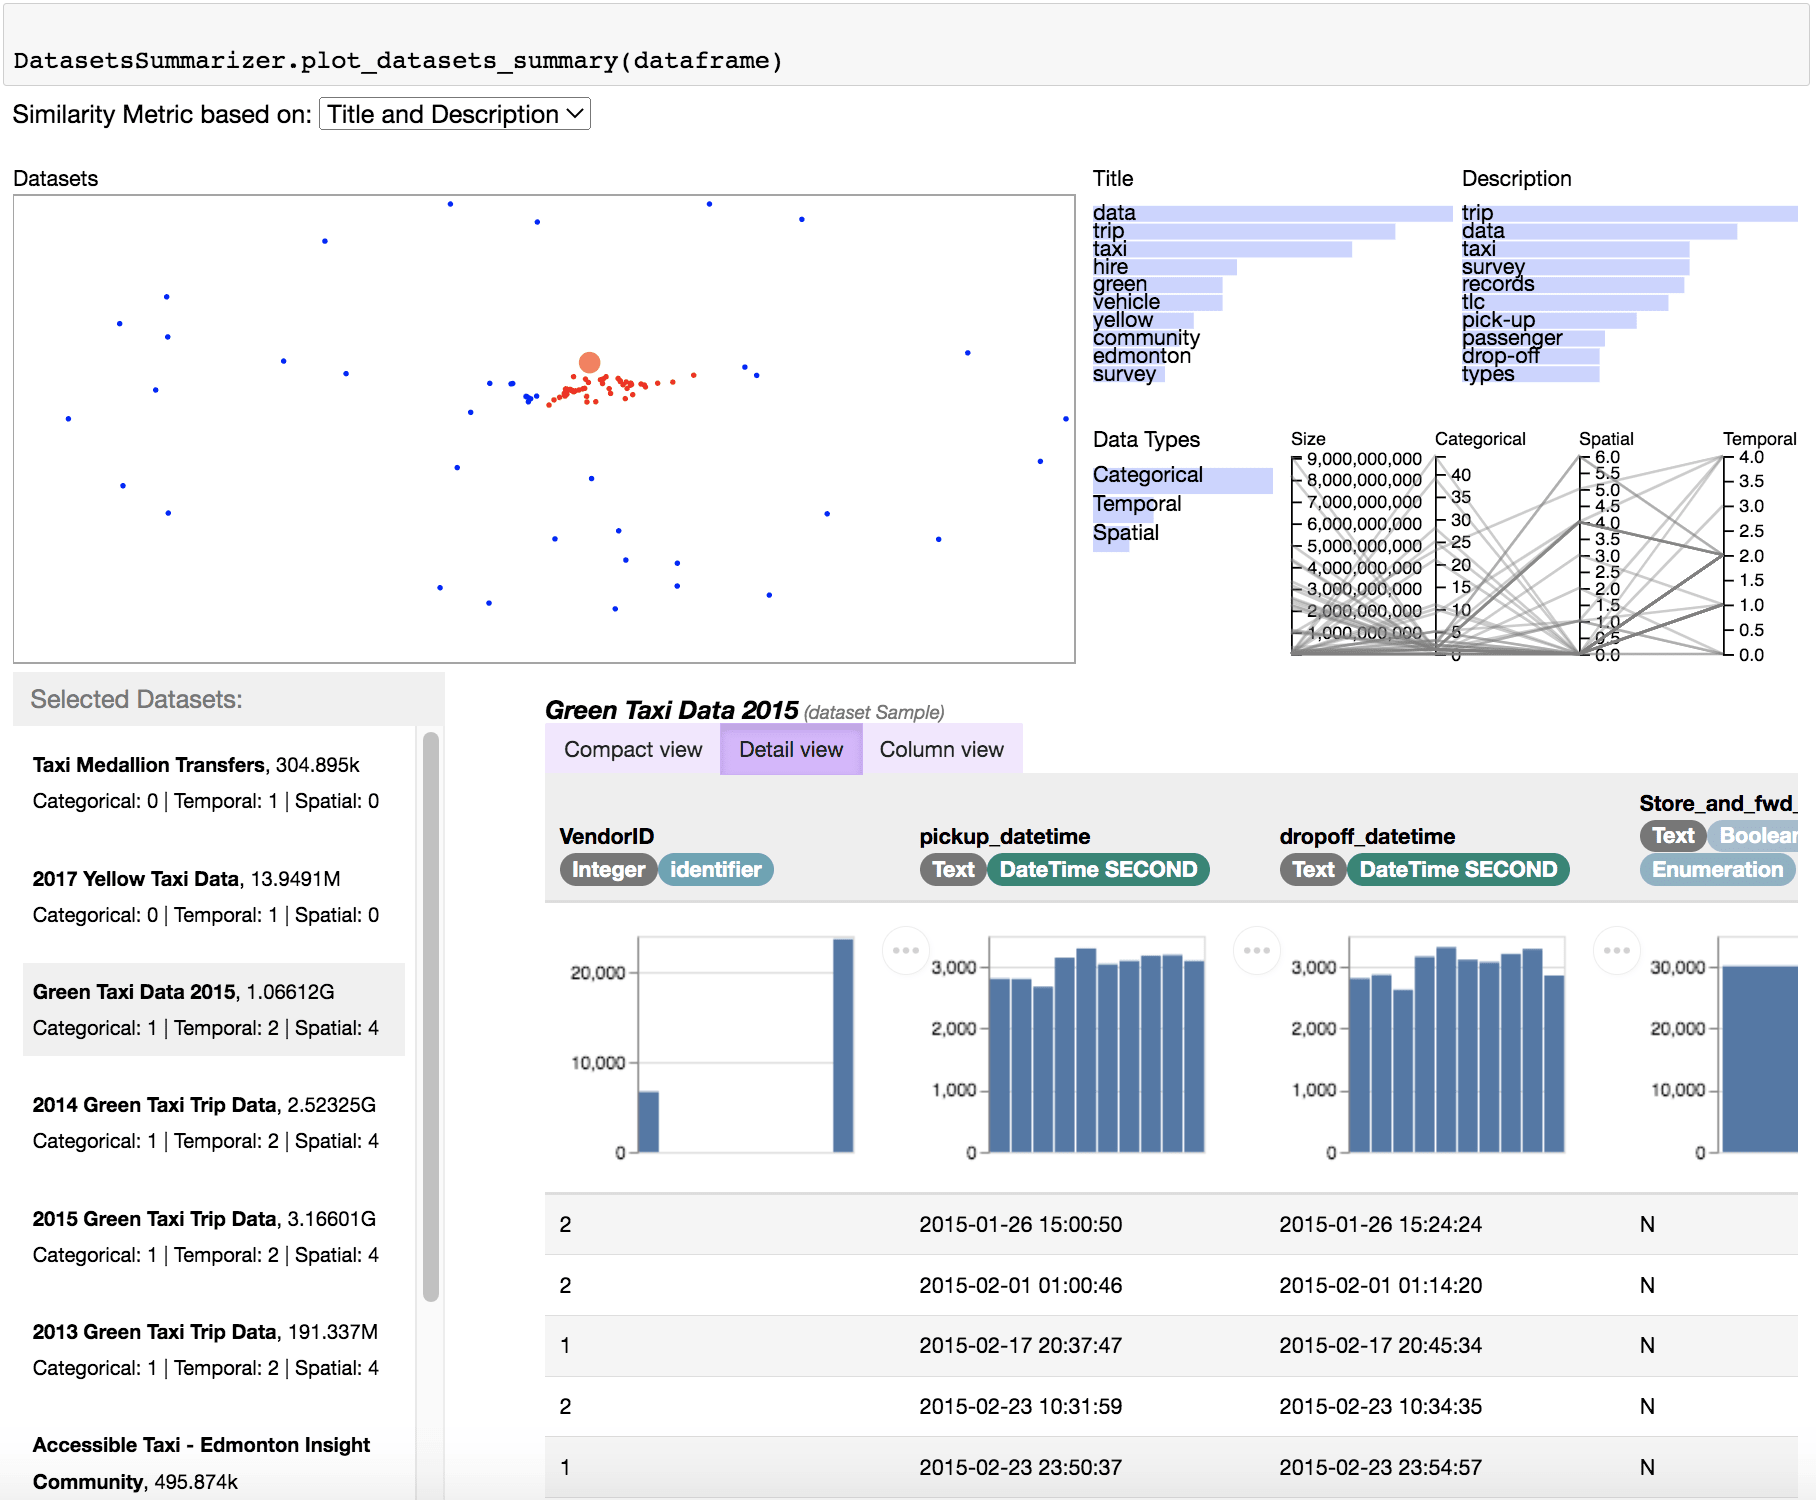Click Text tag under pickup_datetime column
The width and height of the screenshot is (1816, 1500).
click(953, 869)
